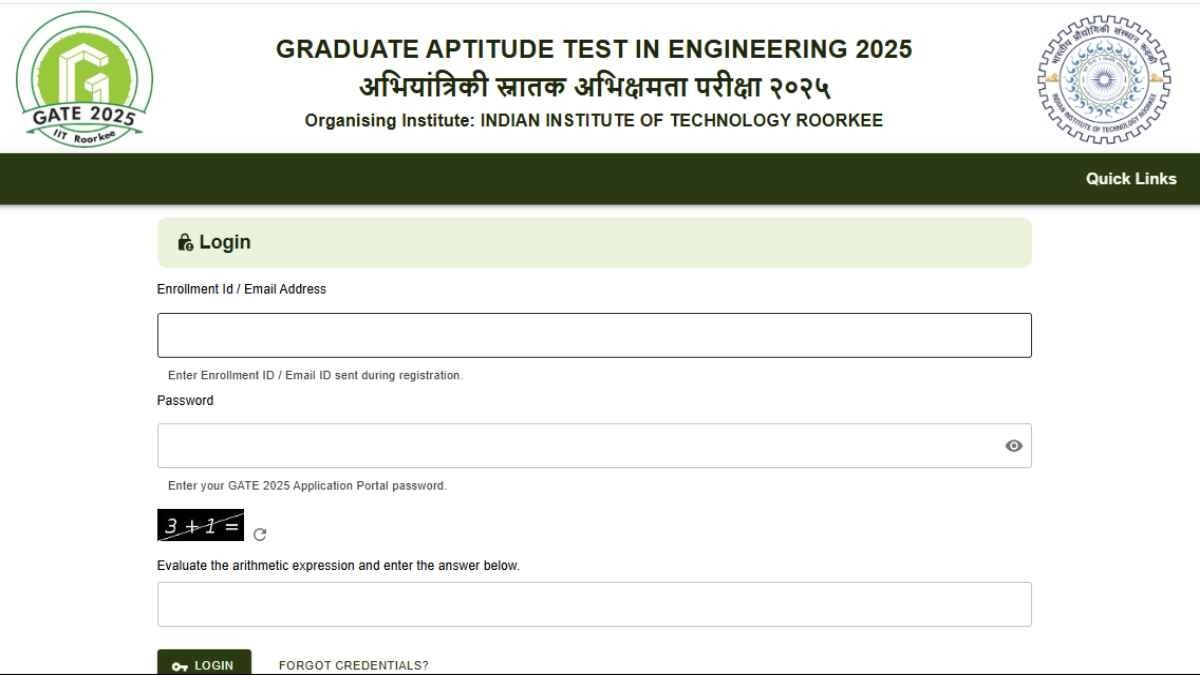1200x675 pixels.
Task: Click the enrollment helper text below the field
Action: [x=313, y=375]
